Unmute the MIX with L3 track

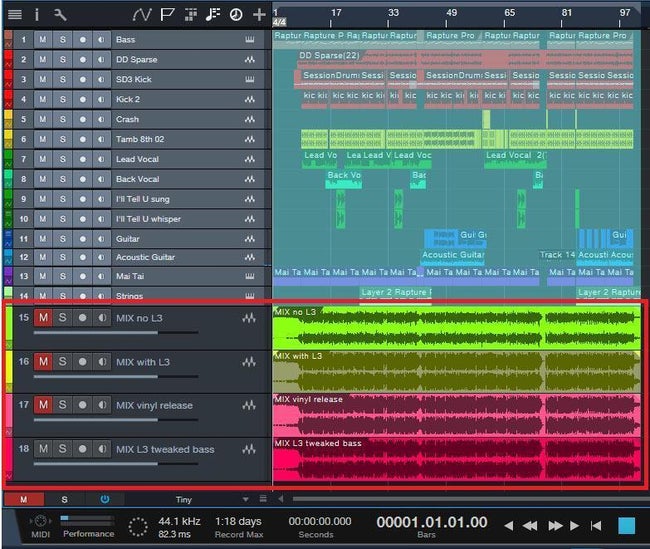tap(43, 361)
